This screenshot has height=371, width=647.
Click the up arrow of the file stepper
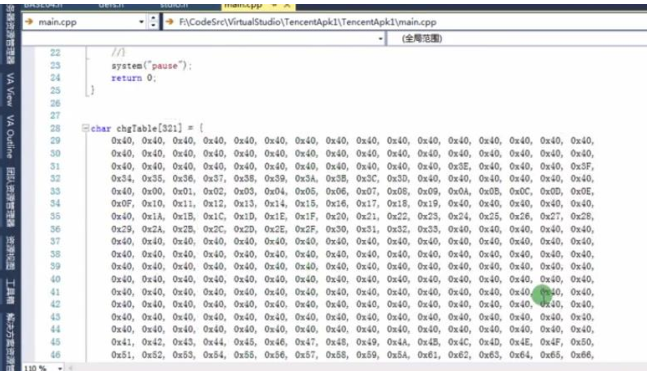[x=153, y=18]
